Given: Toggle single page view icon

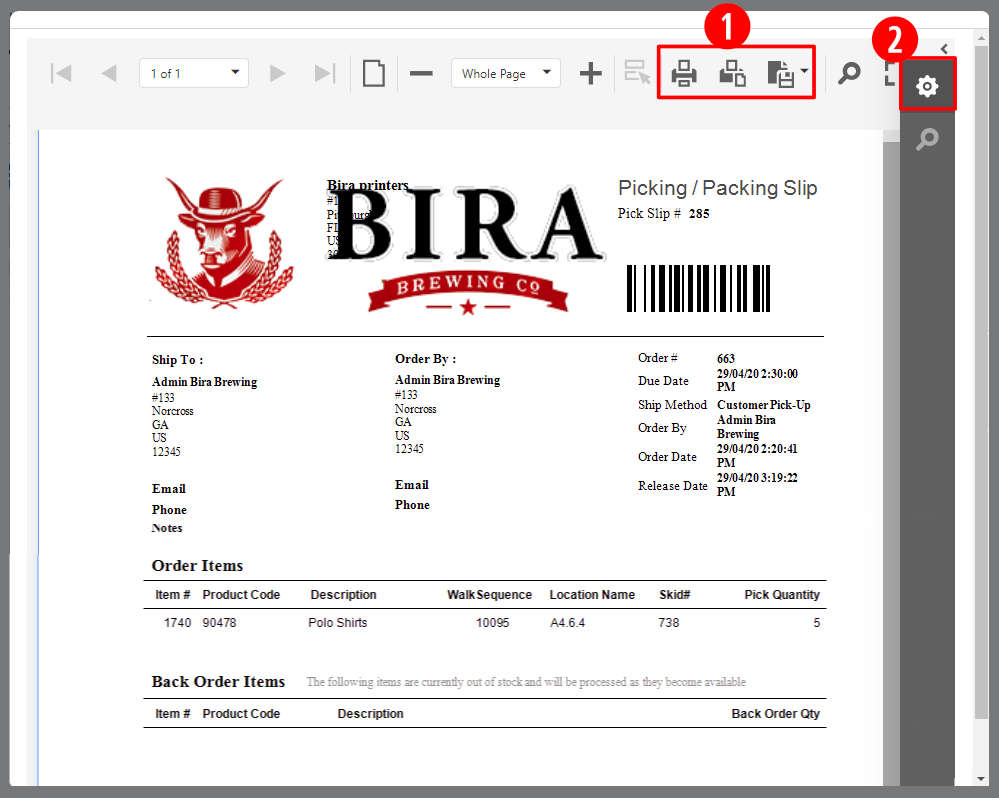Looking at the screenshot, I should [x=374, y=73].
